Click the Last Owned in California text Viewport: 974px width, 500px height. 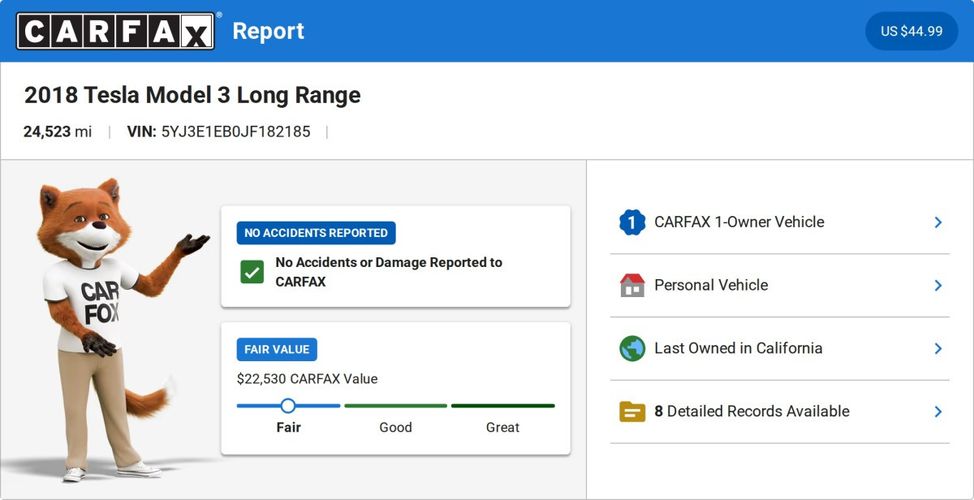point(738,348)
